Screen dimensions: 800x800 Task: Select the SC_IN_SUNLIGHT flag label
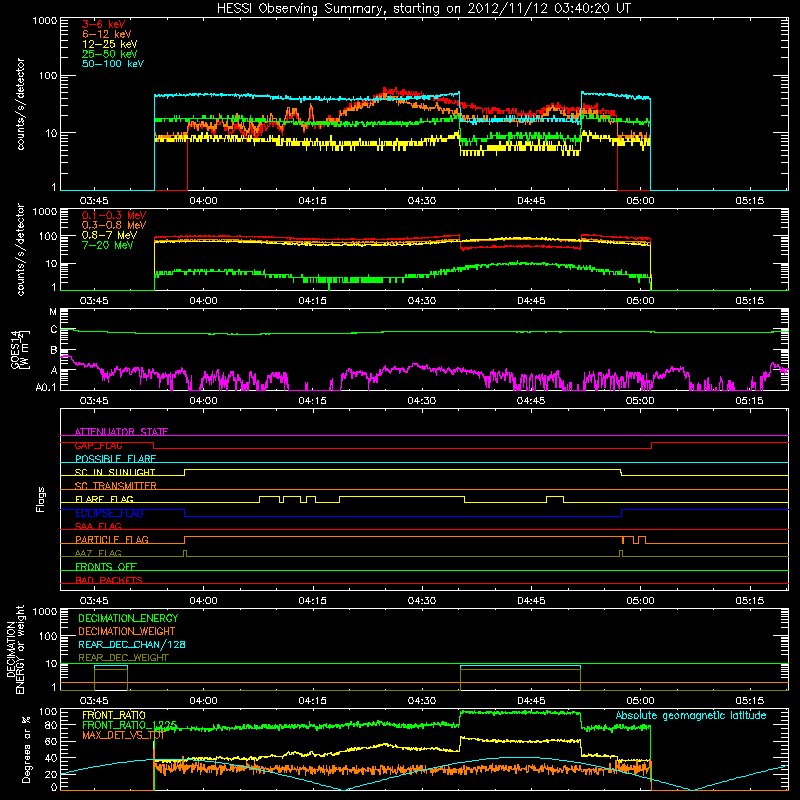tap(115, 472)
